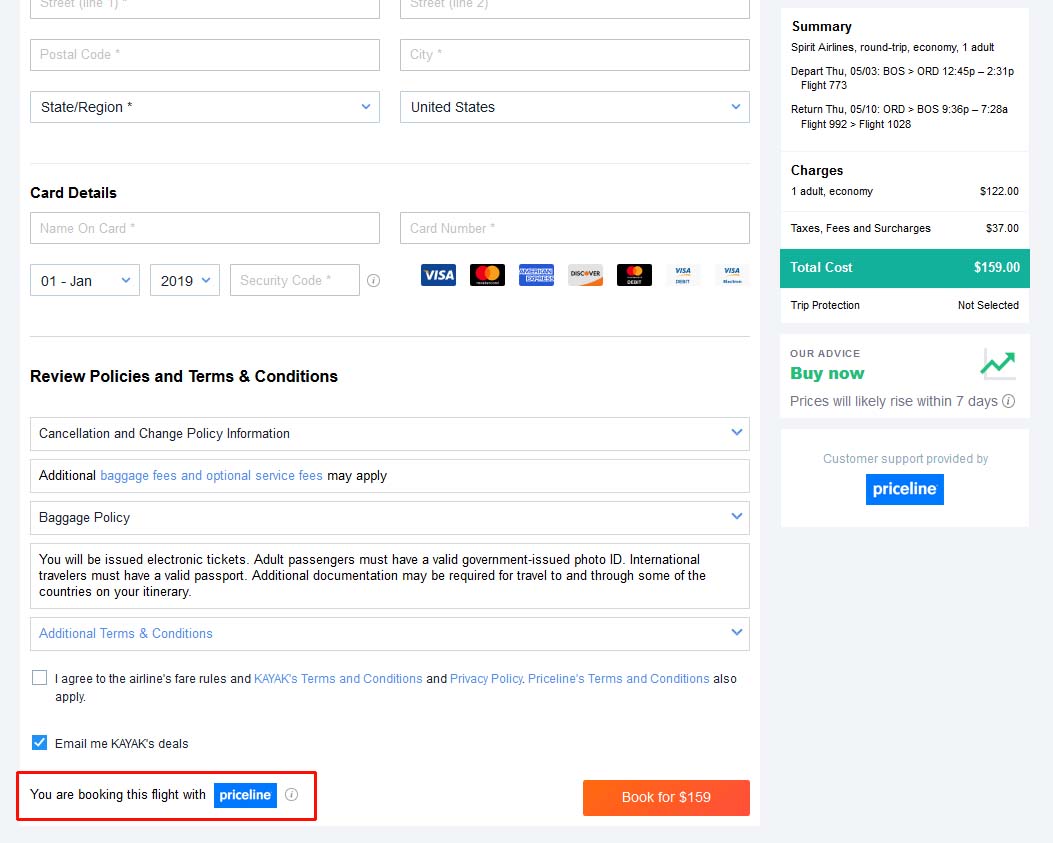Open the United States country dropdown

[574, 107]
